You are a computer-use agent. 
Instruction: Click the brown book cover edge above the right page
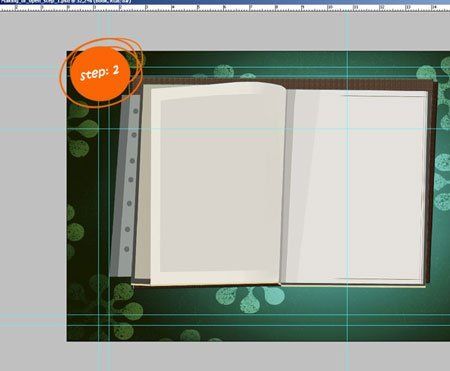point(360,84)
